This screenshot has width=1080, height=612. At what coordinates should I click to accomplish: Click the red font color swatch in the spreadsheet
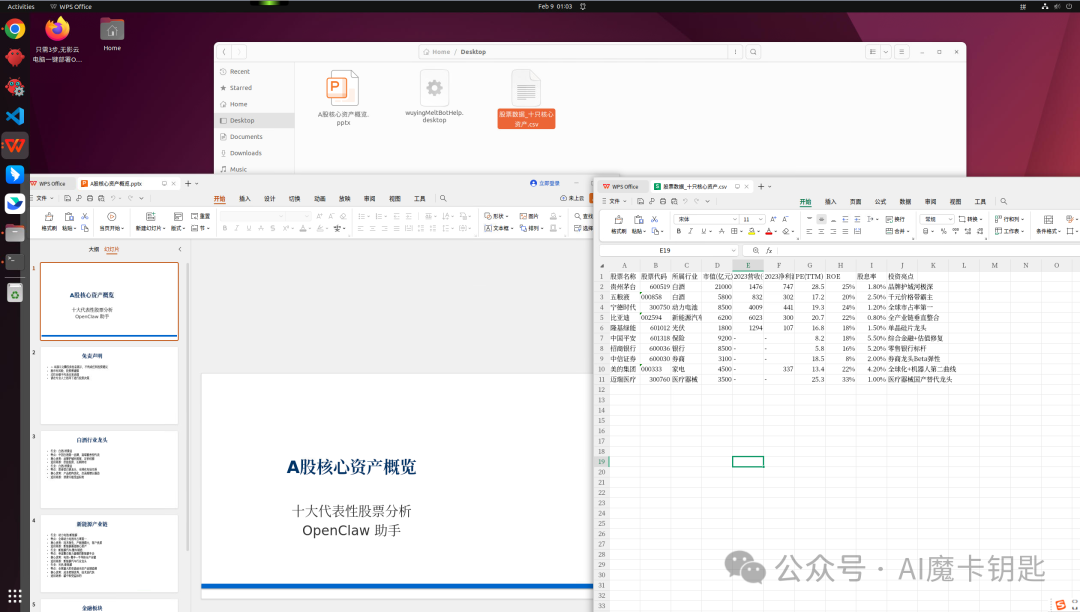point(769,231)
